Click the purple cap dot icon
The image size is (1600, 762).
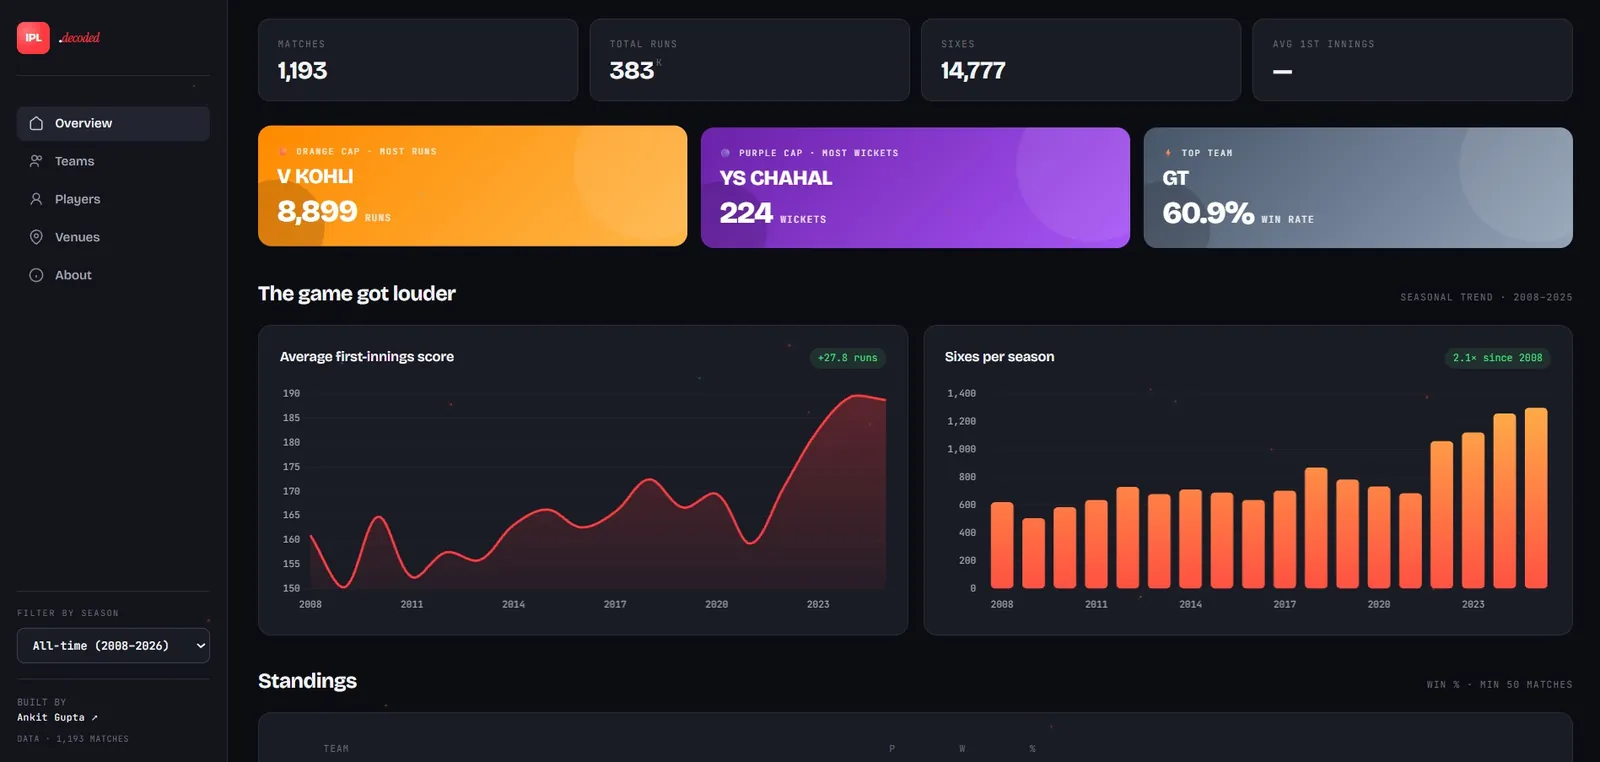(x=725, y=153)
